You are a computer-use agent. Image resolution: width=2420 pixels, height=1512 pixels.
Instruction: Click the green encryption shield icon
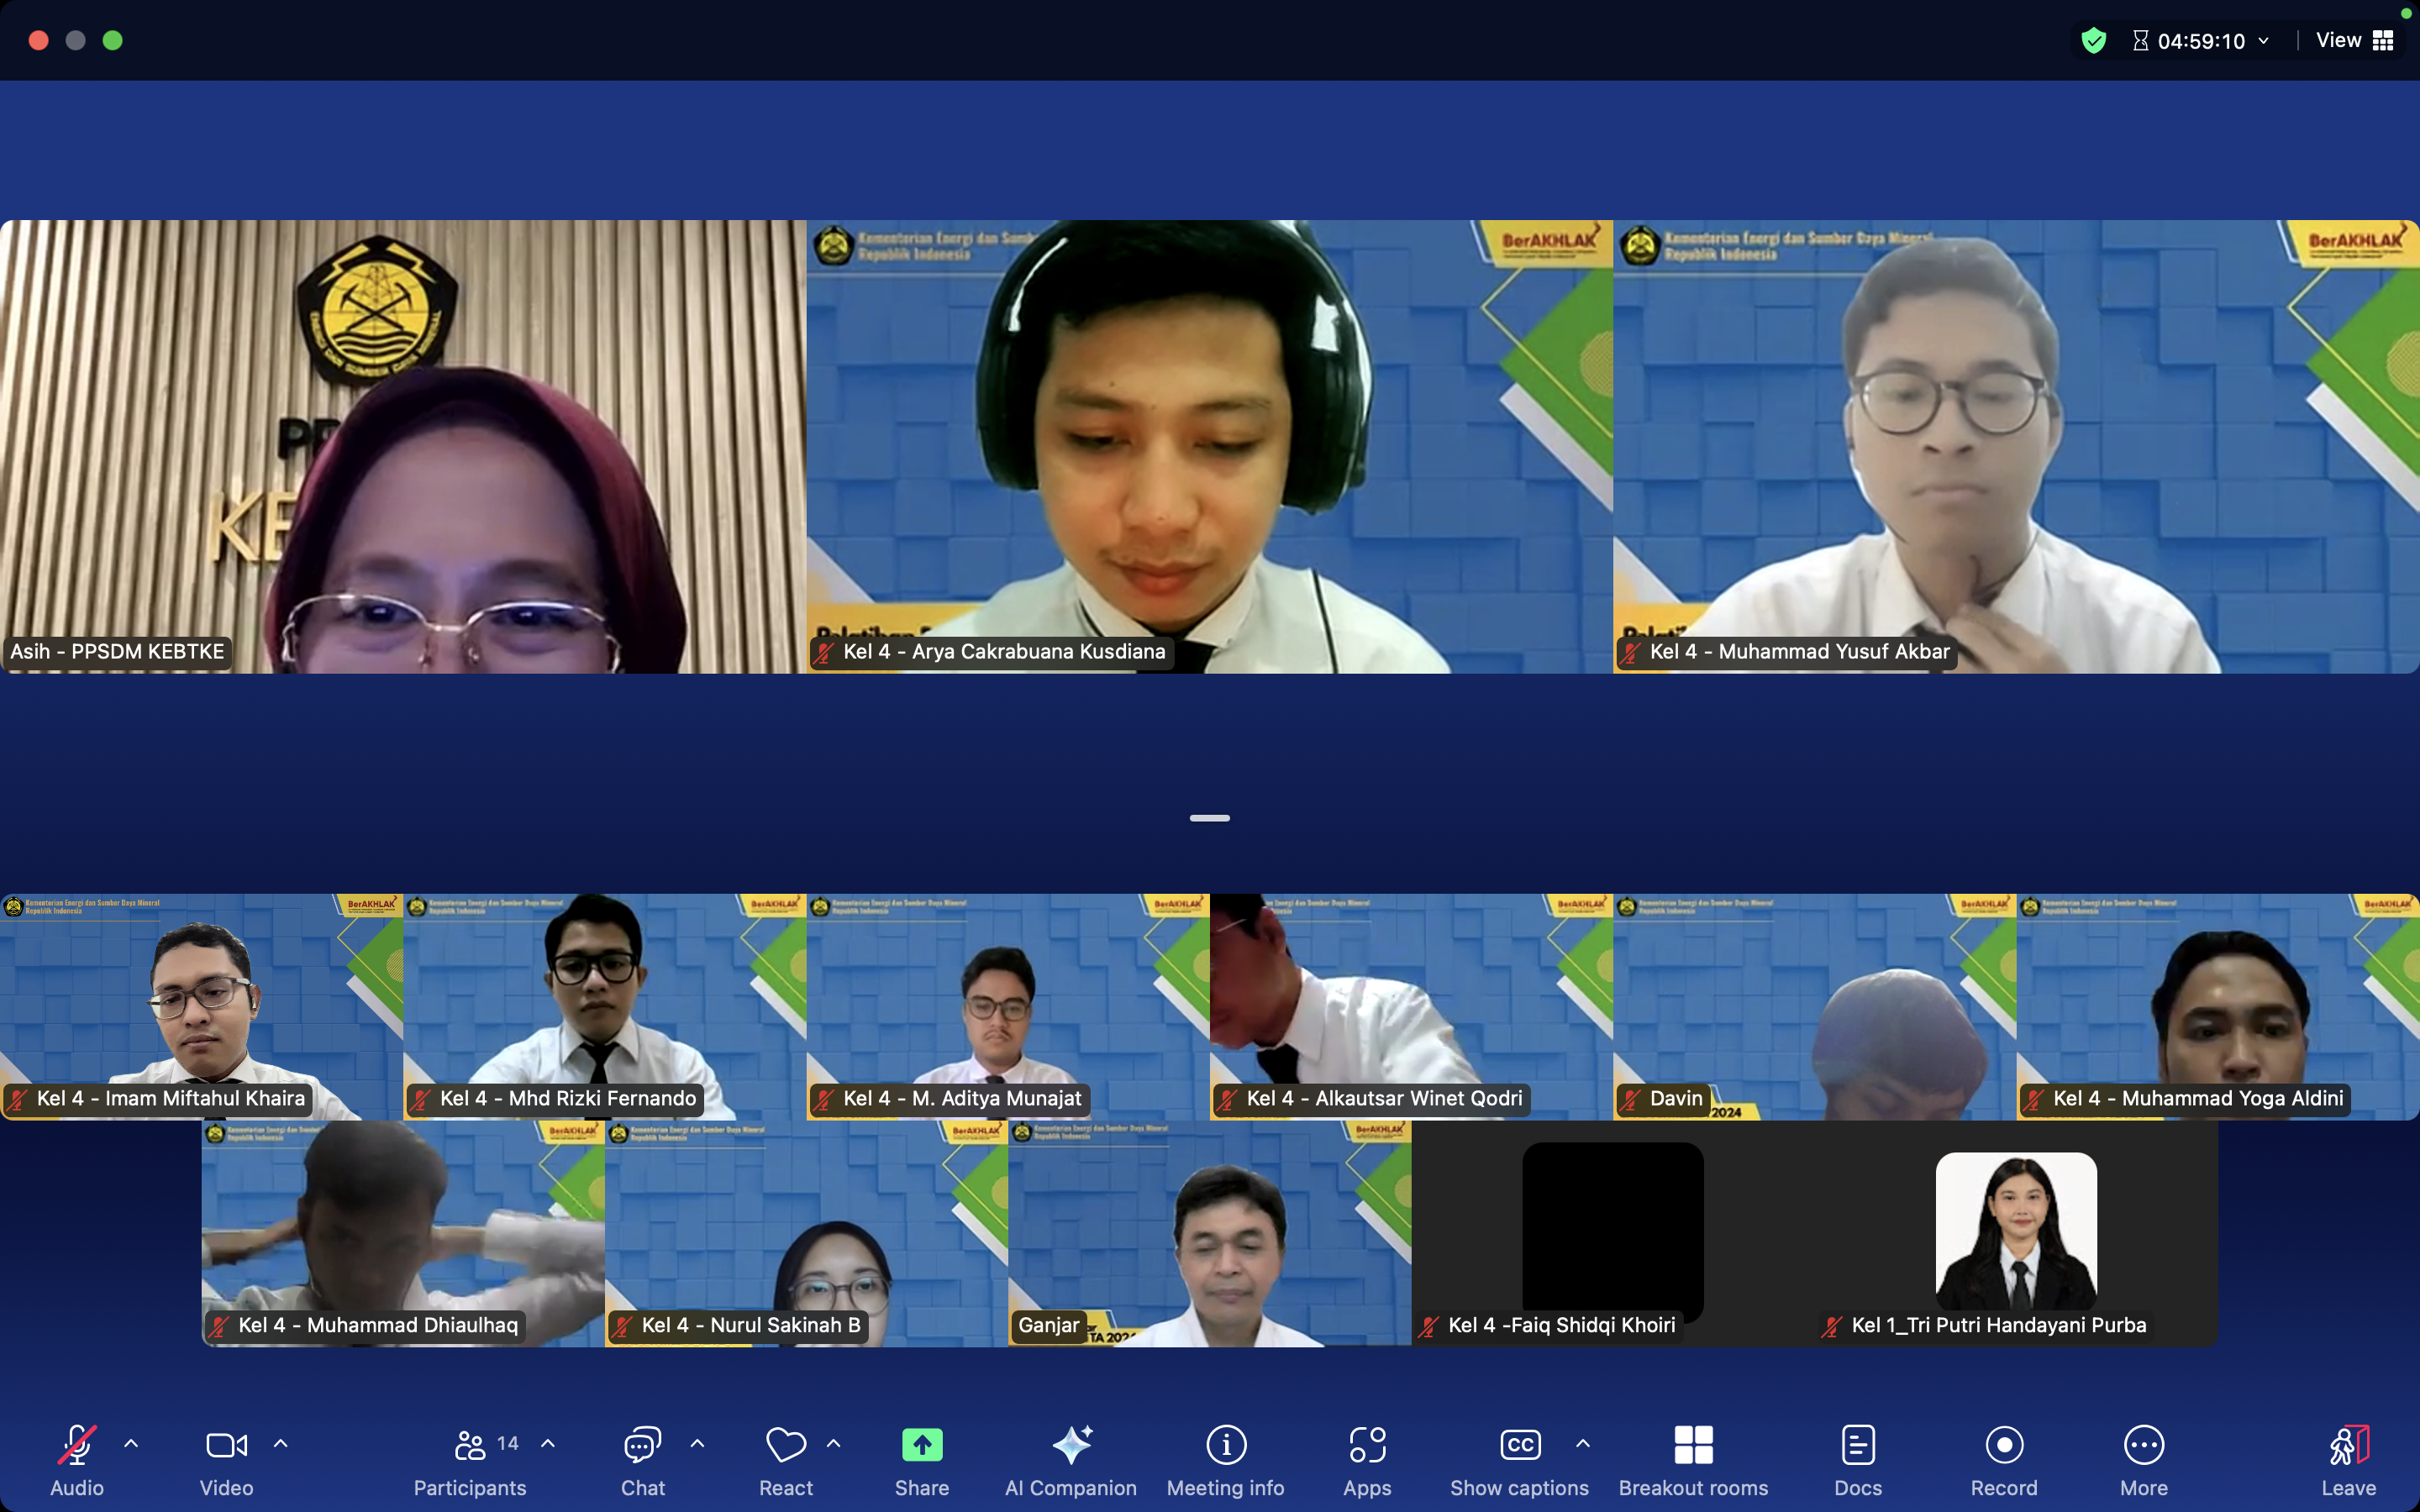[2093, 41]
